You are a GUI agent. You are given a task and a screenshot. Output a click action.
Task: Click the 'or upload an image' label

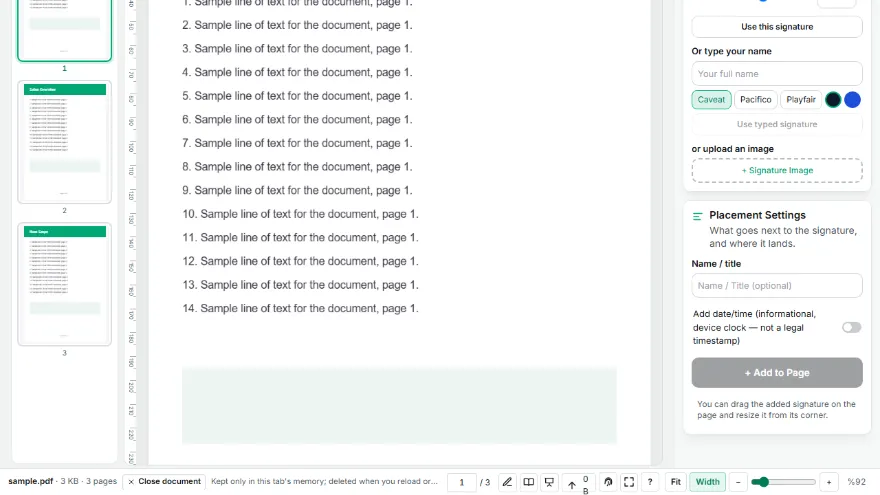point(732,149)
